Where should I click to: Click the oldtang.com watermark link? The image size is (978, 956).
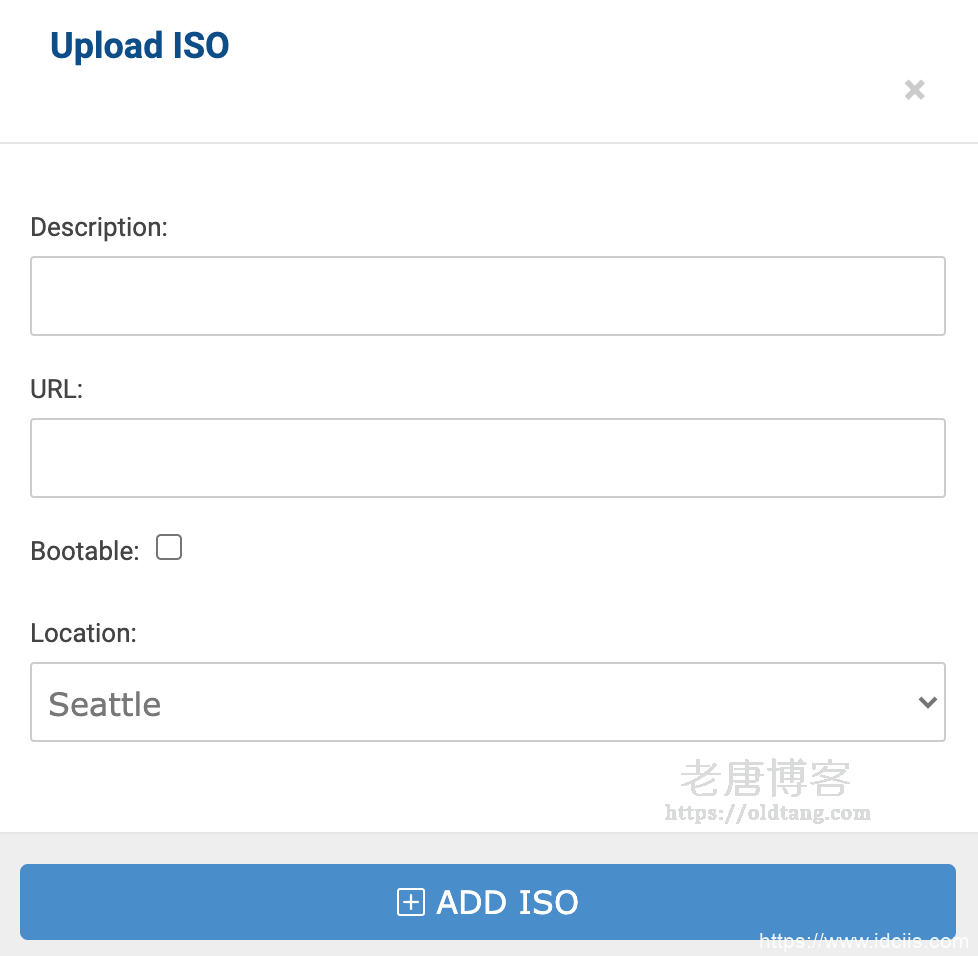(x=768, y=813)
